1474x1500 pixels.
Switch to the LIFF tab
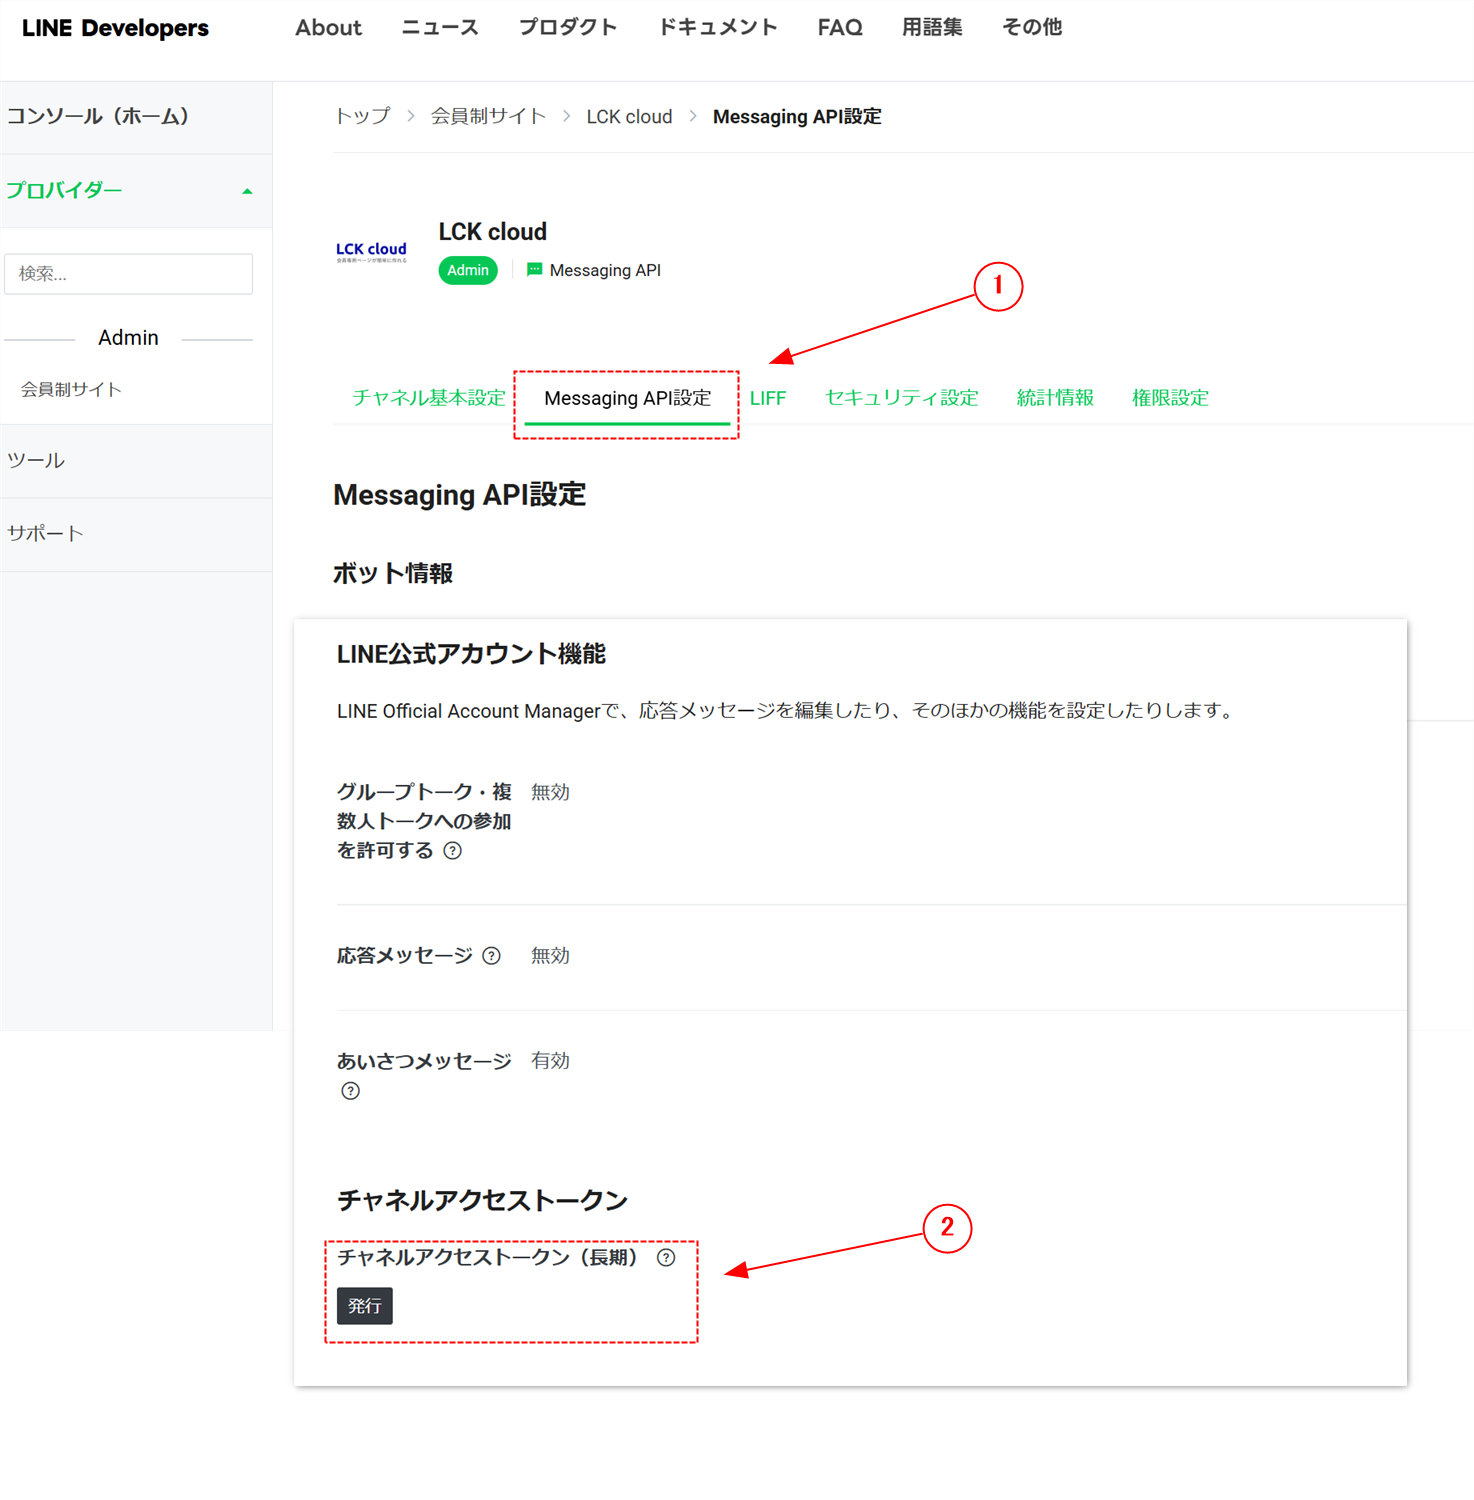768,398
